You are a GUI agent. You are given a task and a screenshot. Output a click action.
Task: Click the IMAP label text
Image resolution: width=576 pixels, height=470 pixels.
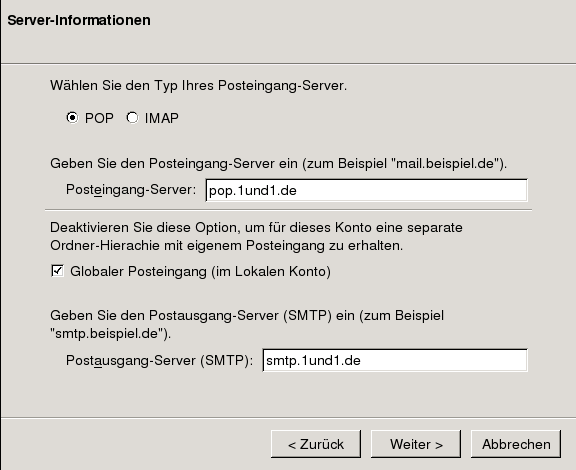pyautogui.click(x=162, y=118)
